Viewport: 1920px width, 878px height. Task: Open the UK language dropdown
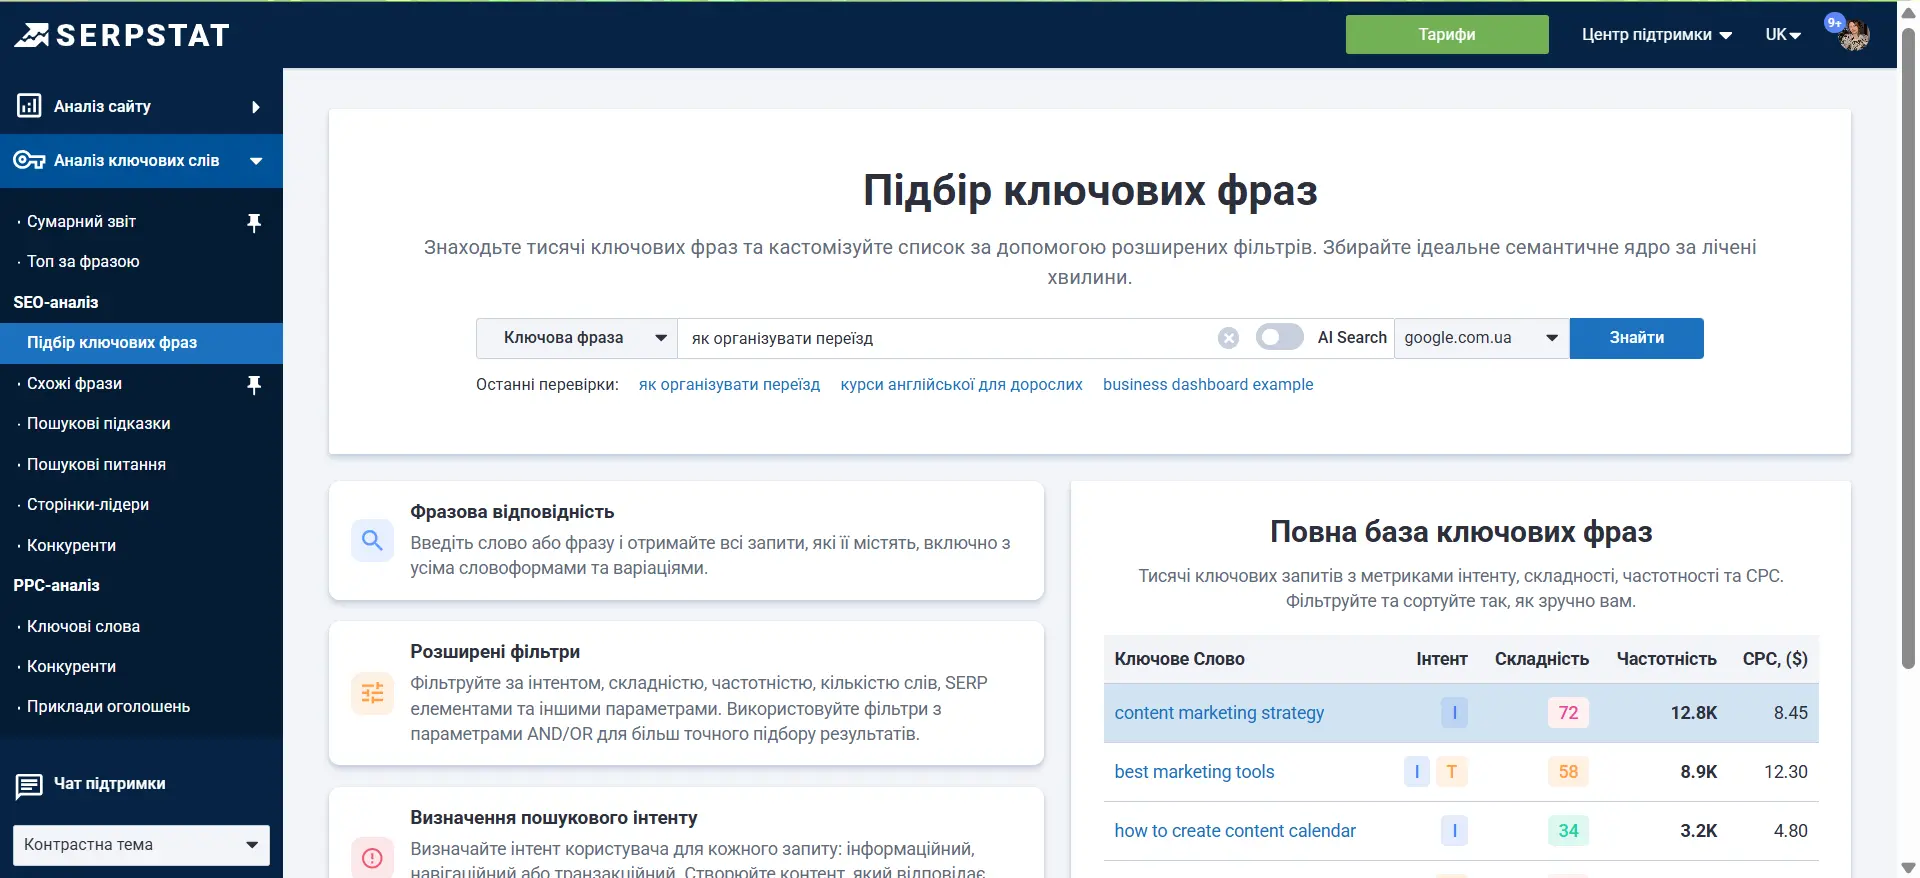coord(1783,35)
